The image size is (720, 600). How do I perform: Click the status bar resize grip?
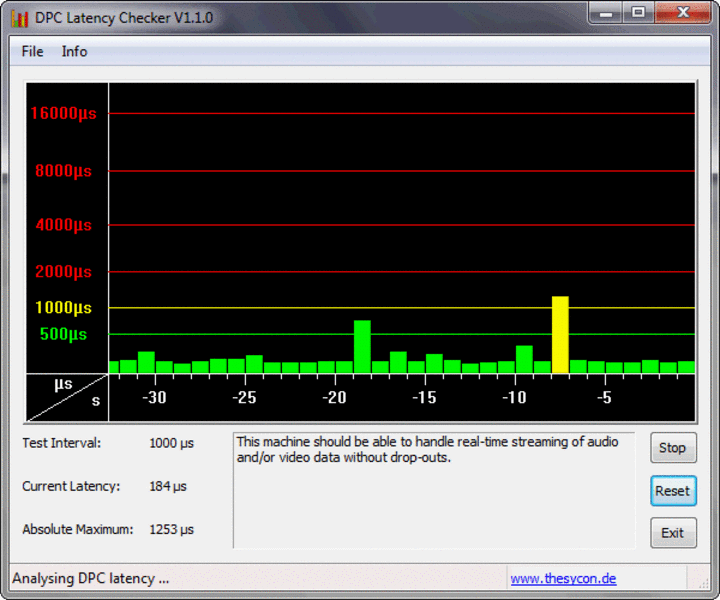pos(703,583)
